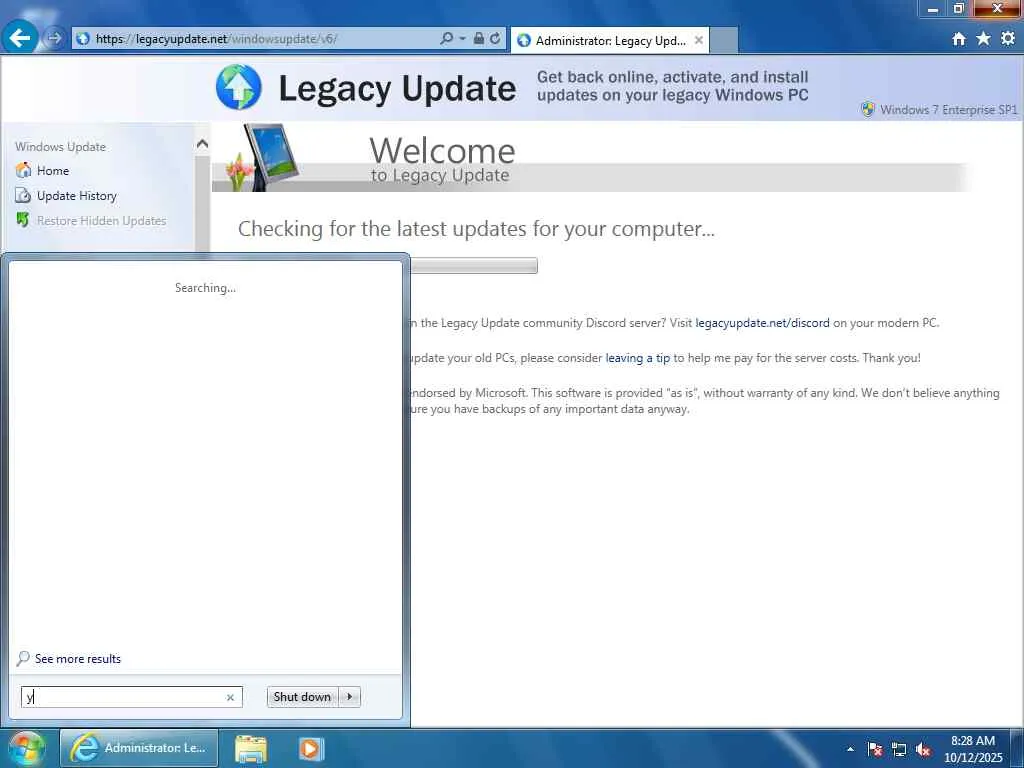Click the search magnifier in address bar
Image resolution: width=1024 pixels, height=768 pixels.
coord(447,39)
